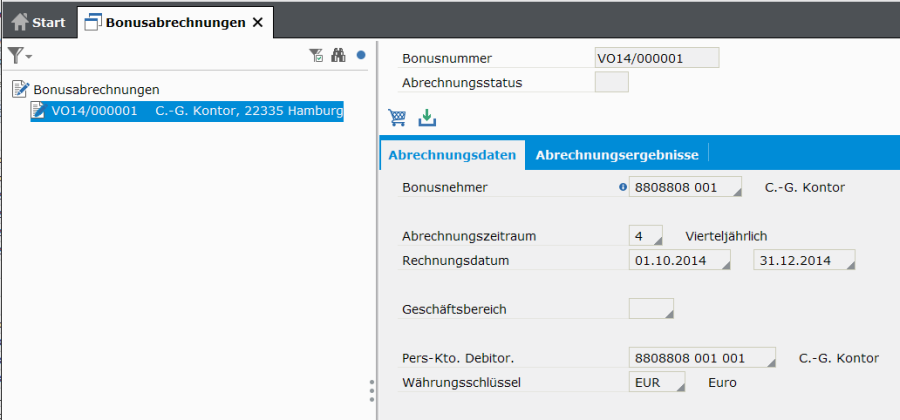Click the shopping cart icon
Image resolution: width=900 pixels, height=420 pixels.
tap(398, 118)
